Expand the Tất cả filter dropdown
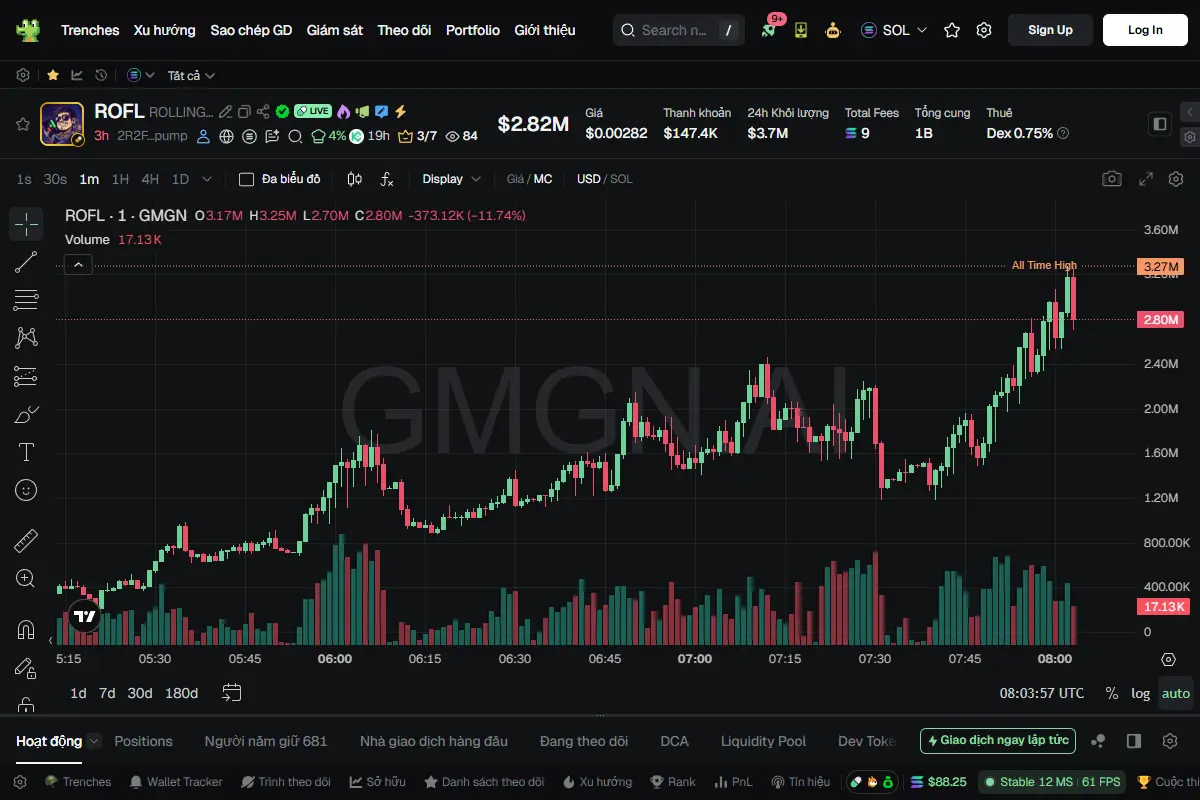This screenshot has height=800, width=1200. (x=191, y=75)
